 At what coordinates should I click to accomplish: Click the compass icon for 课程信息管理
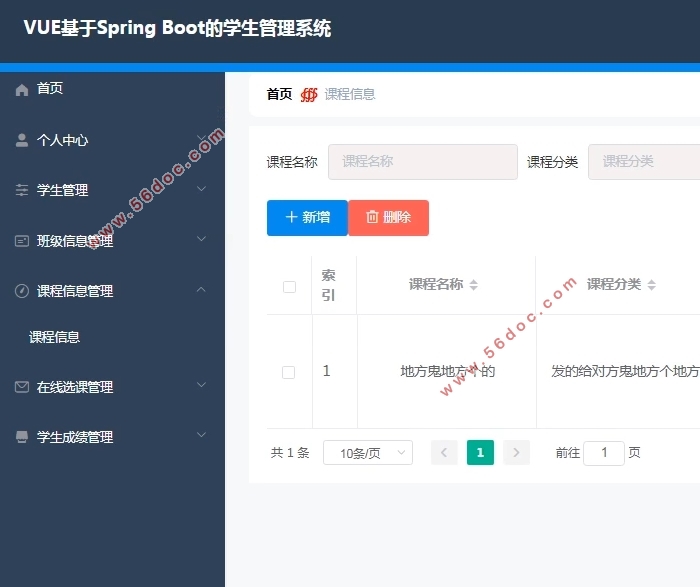pyautogui.click(x=22, y=291)
